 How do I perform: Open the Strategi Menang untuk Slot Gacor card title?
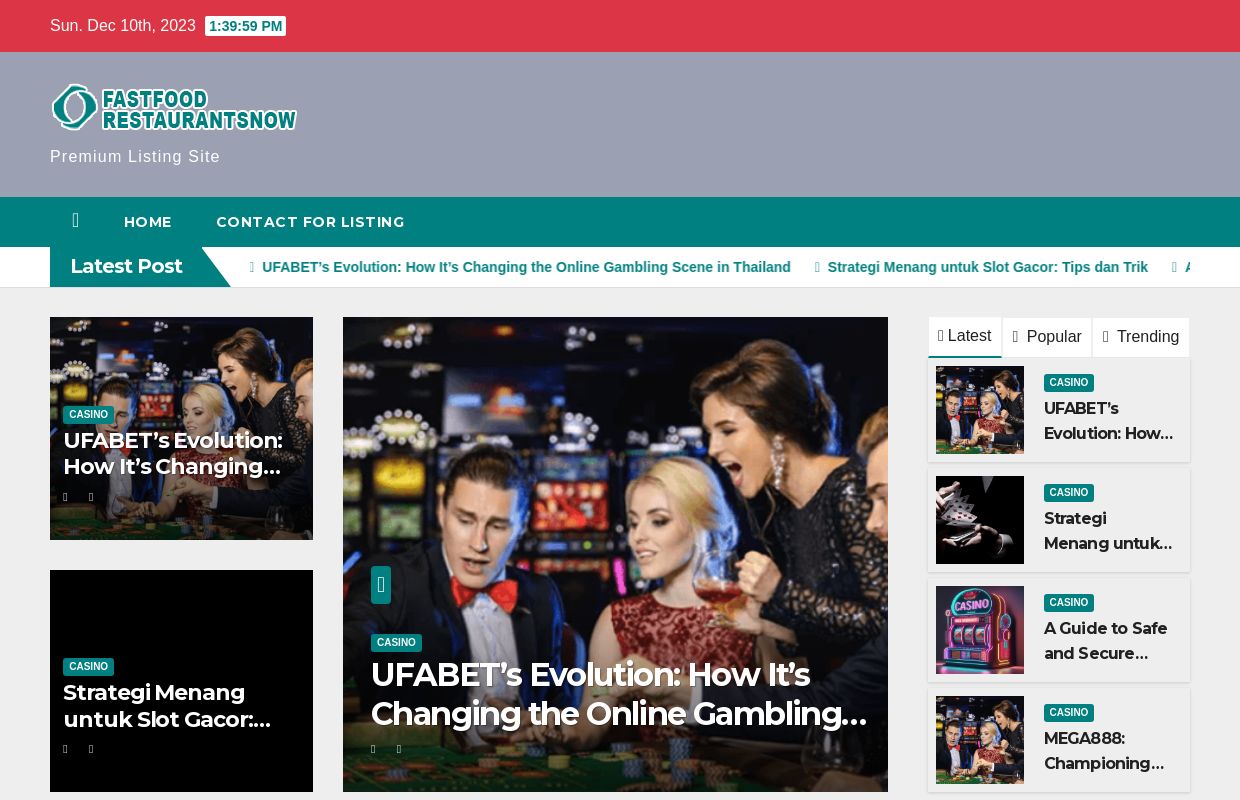(166, 706)
